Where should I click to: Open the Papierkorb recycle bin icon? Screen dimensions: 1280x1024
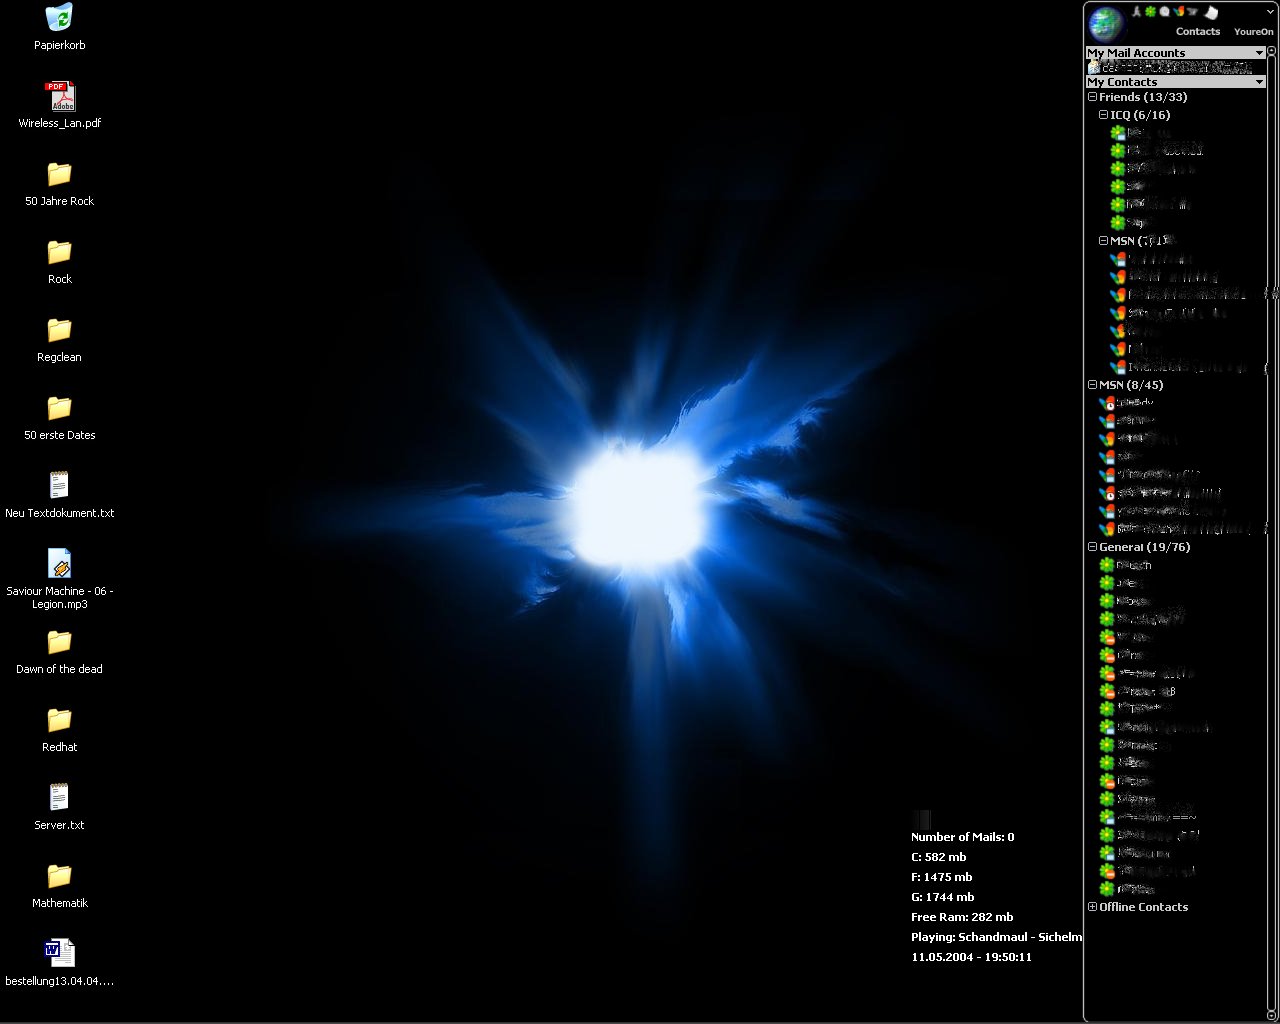click(59, 17)
